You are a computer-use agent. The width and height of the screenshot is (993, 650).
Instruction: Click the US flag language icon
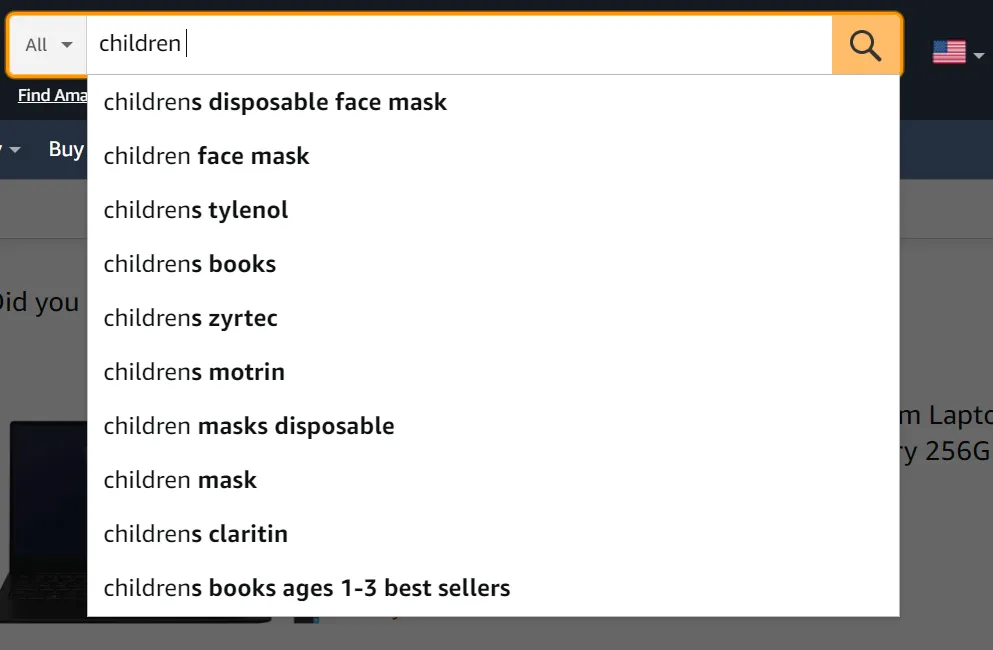pyautogui.click(x=948, y=52)
